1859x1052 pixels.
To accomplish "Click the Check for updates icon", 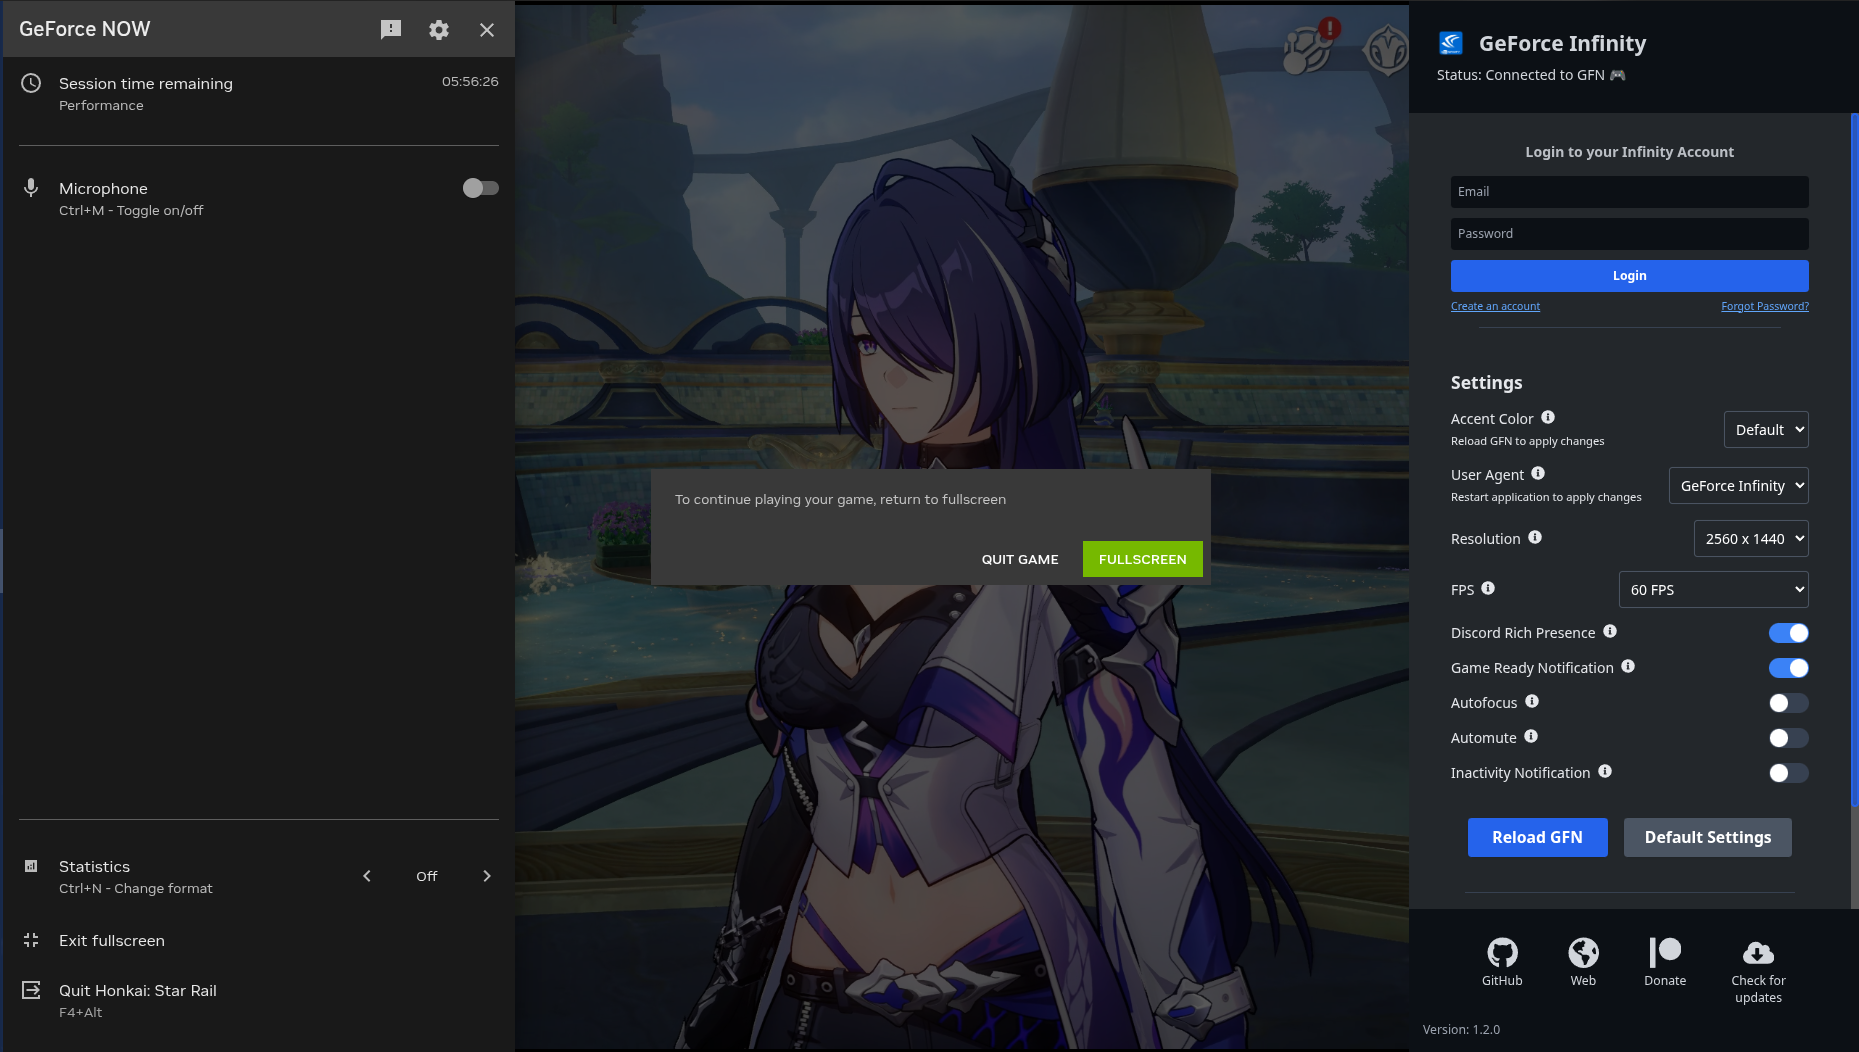I will [1758, 953].
